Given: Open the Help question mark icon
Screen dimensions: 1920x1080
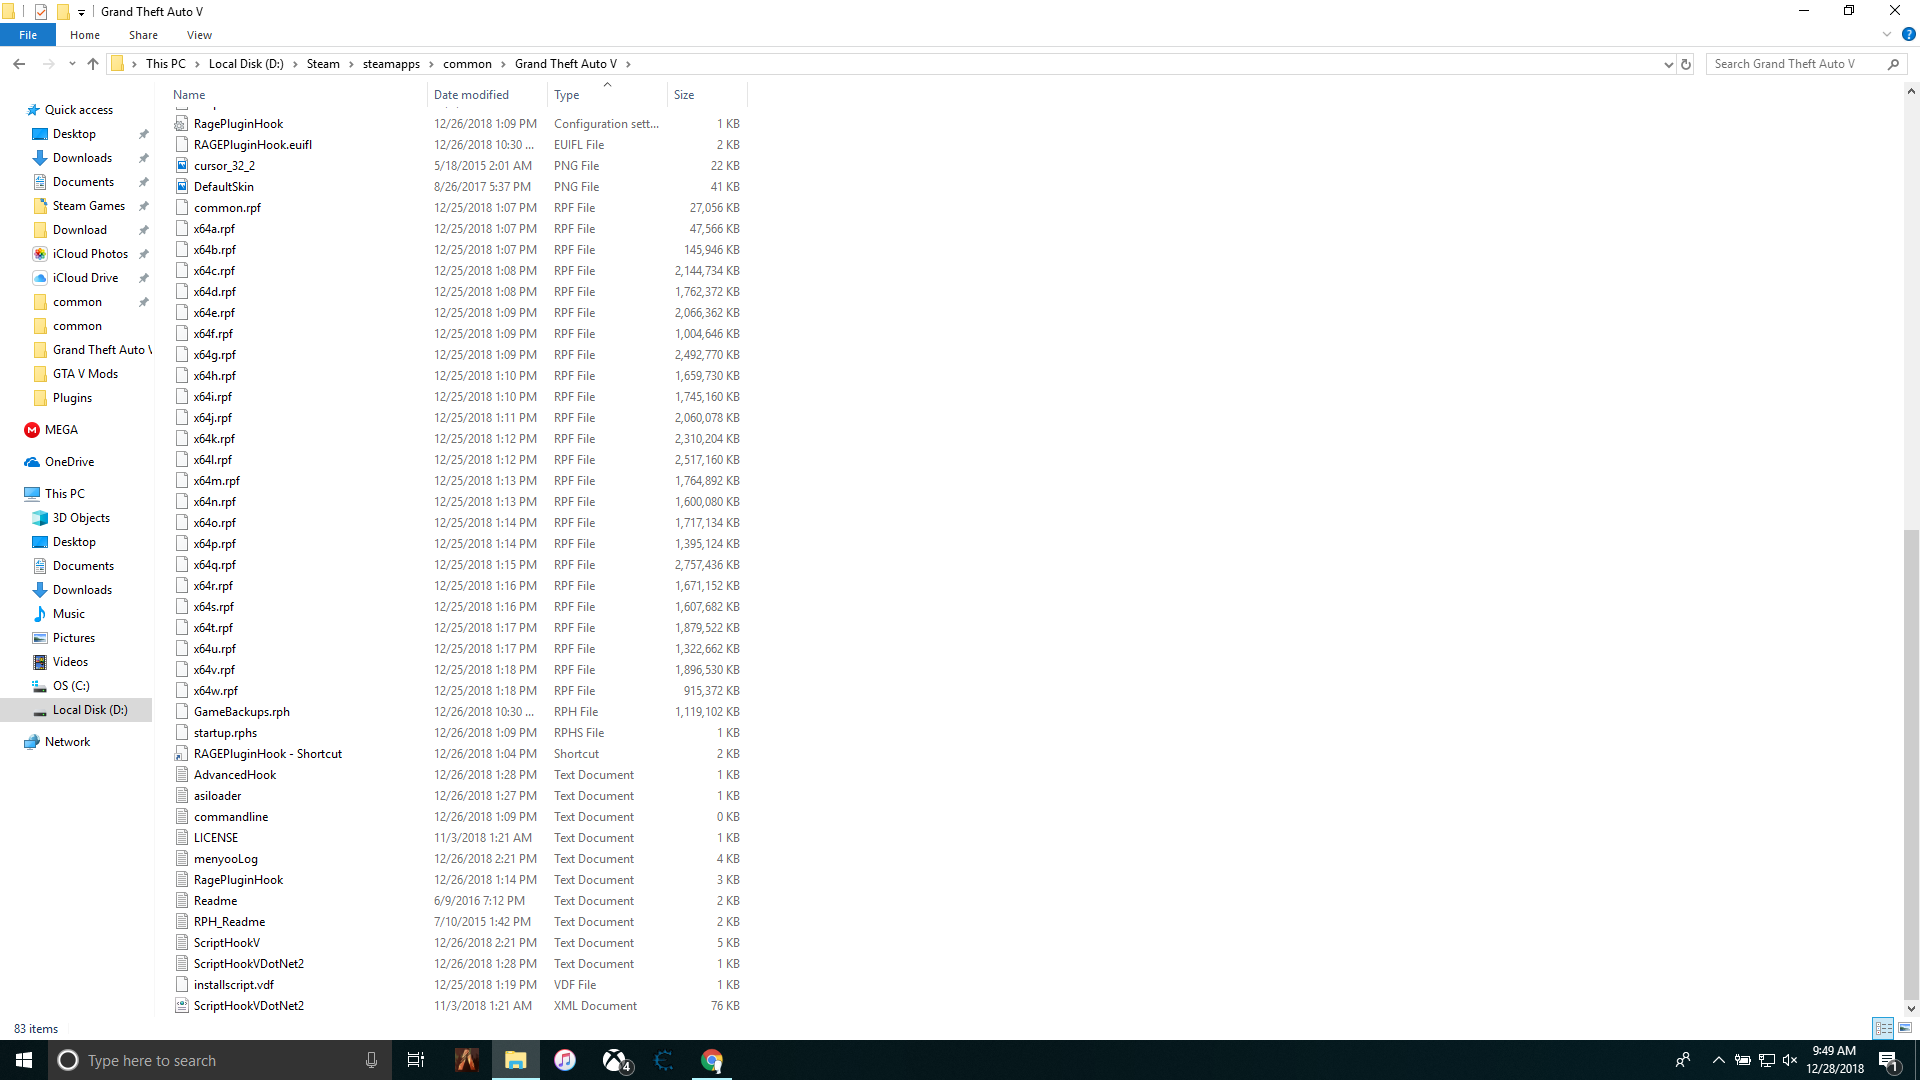Looking at the screenshot, I should [1908, 35].
